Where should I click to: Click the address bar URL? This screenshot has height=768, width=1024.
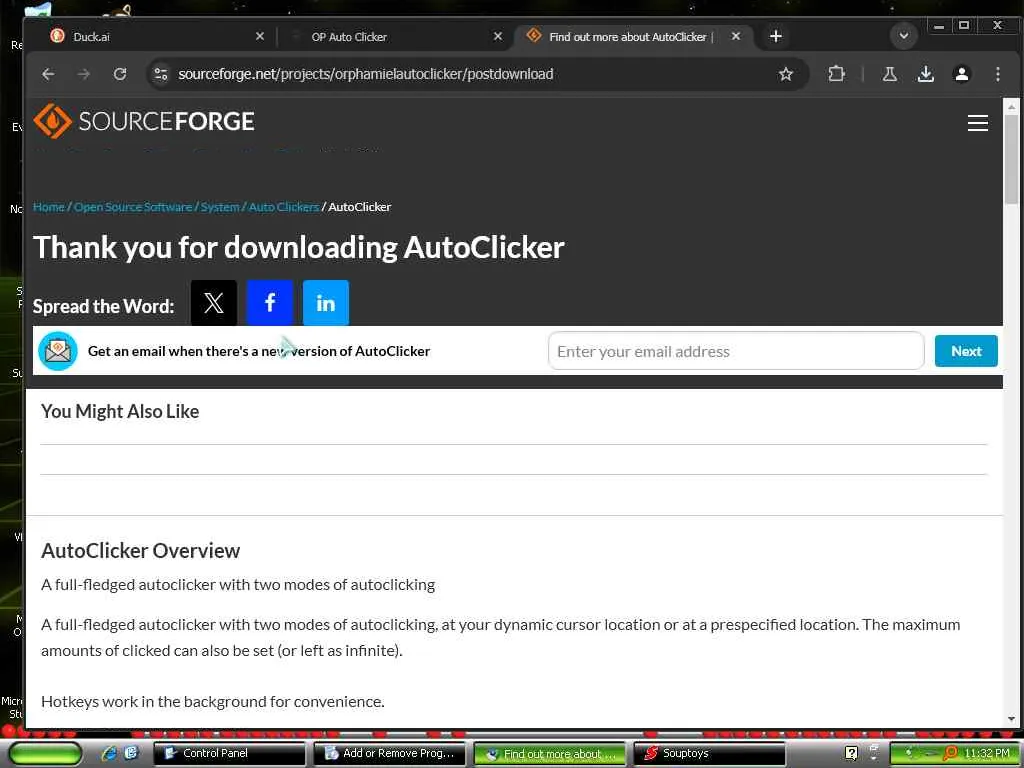pyautogui.click(x=366, y=74)
